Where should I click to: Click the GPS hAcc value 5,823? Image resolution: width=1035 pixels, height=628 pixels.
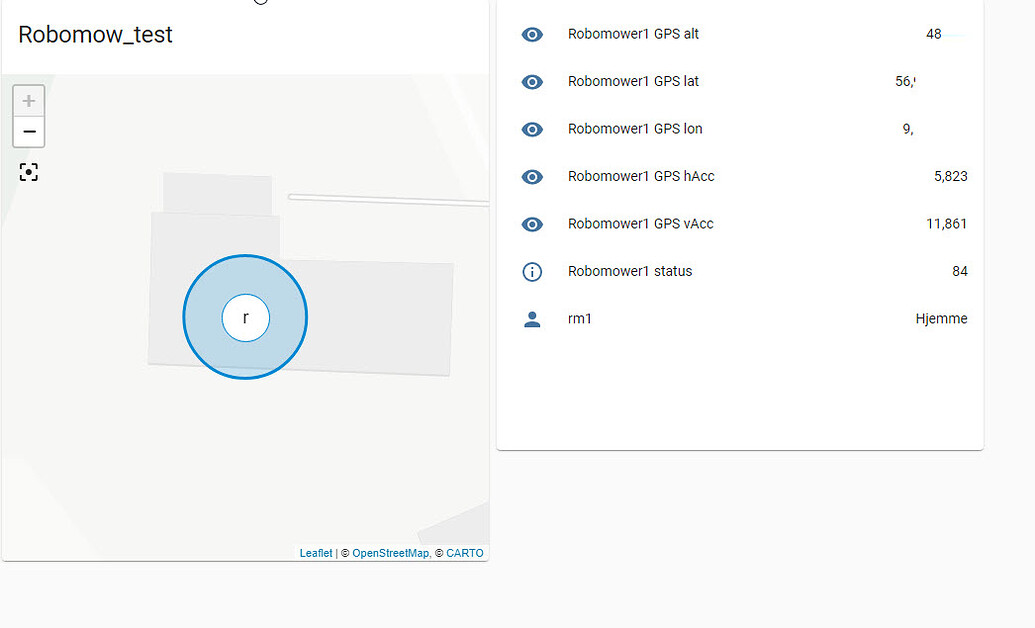[x=949, y=176]
